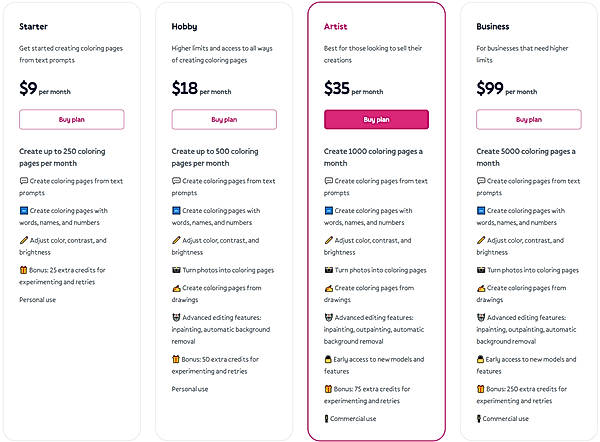Click the pencil icon in Starter plan
Image resolution: width=600 pixels, height=442 pixels.
(x=23, y=240)
